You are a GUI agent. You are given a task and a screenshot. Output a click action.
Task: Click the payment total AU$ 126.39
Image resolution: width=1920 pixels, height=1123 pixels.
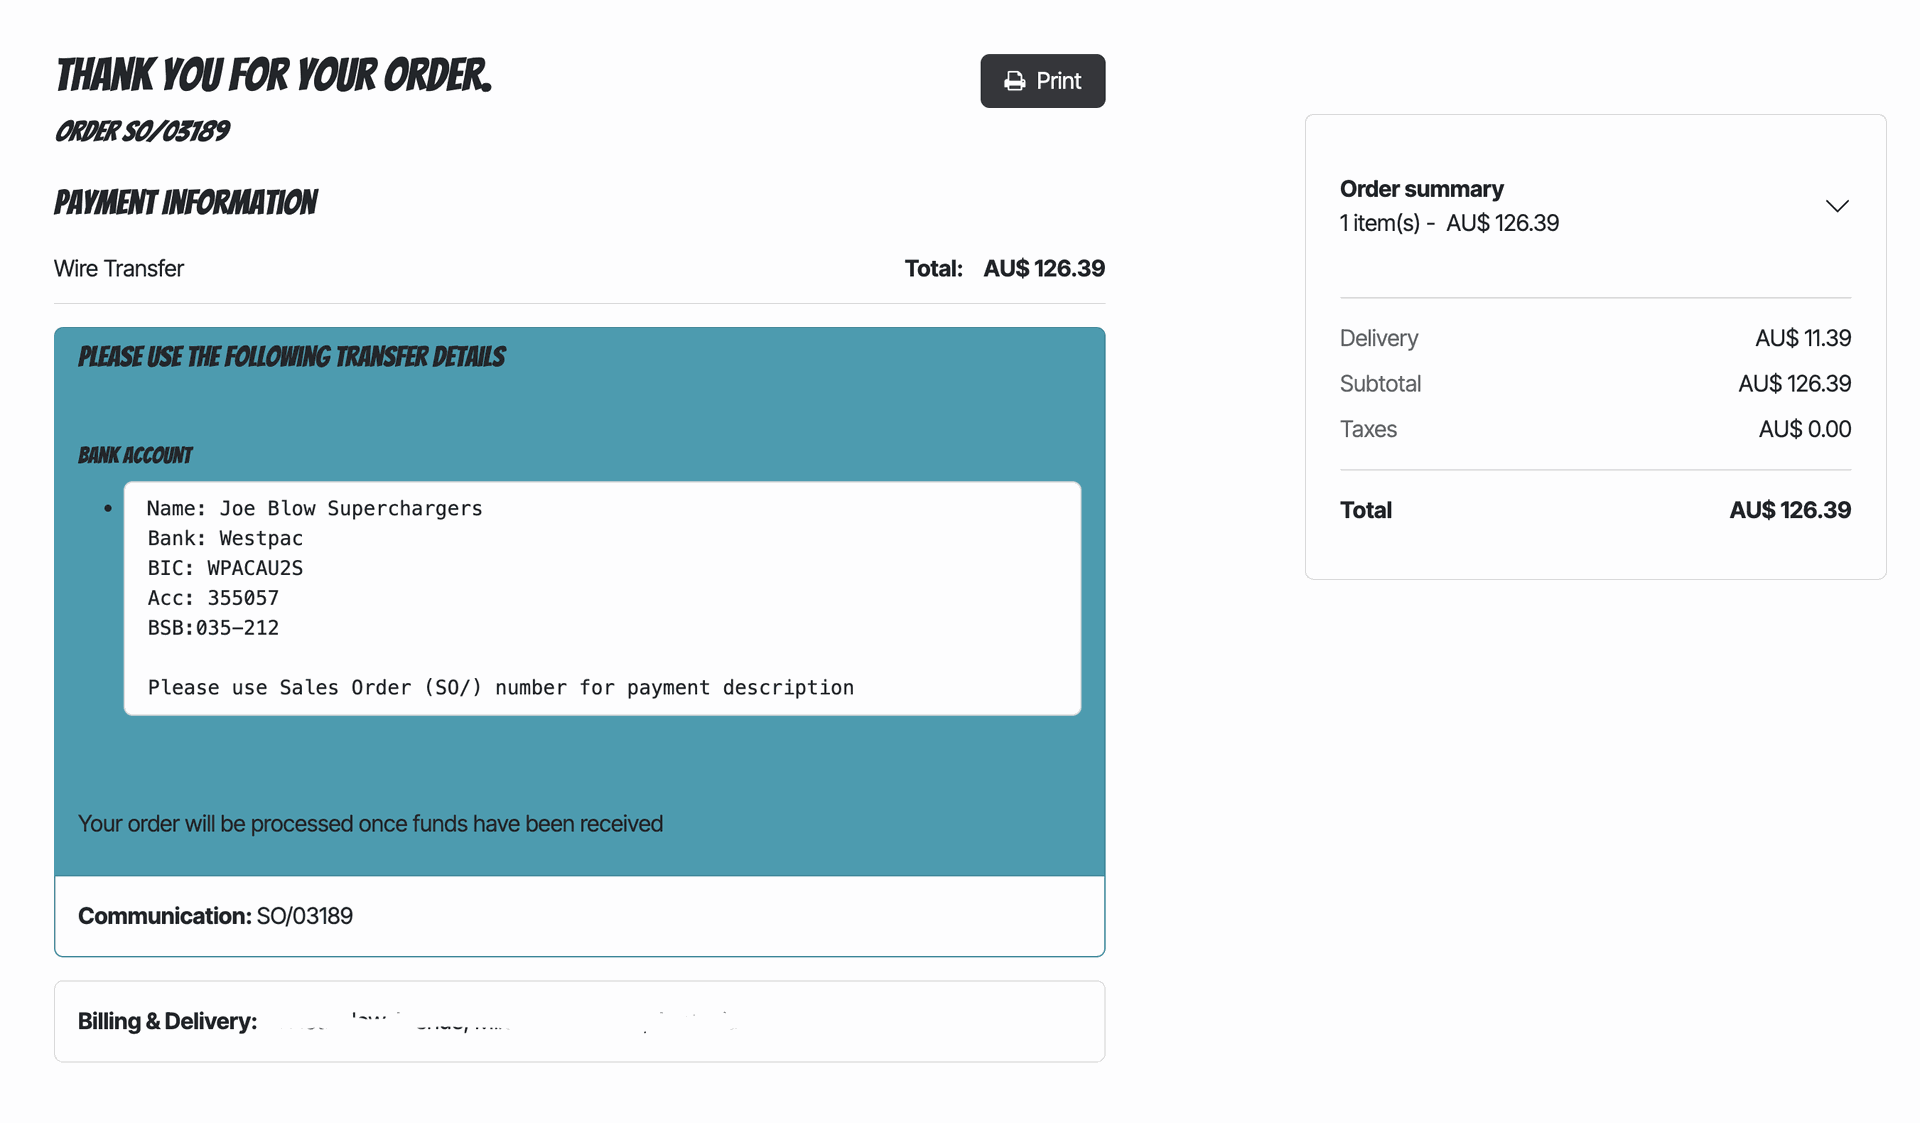(1043, 269)
